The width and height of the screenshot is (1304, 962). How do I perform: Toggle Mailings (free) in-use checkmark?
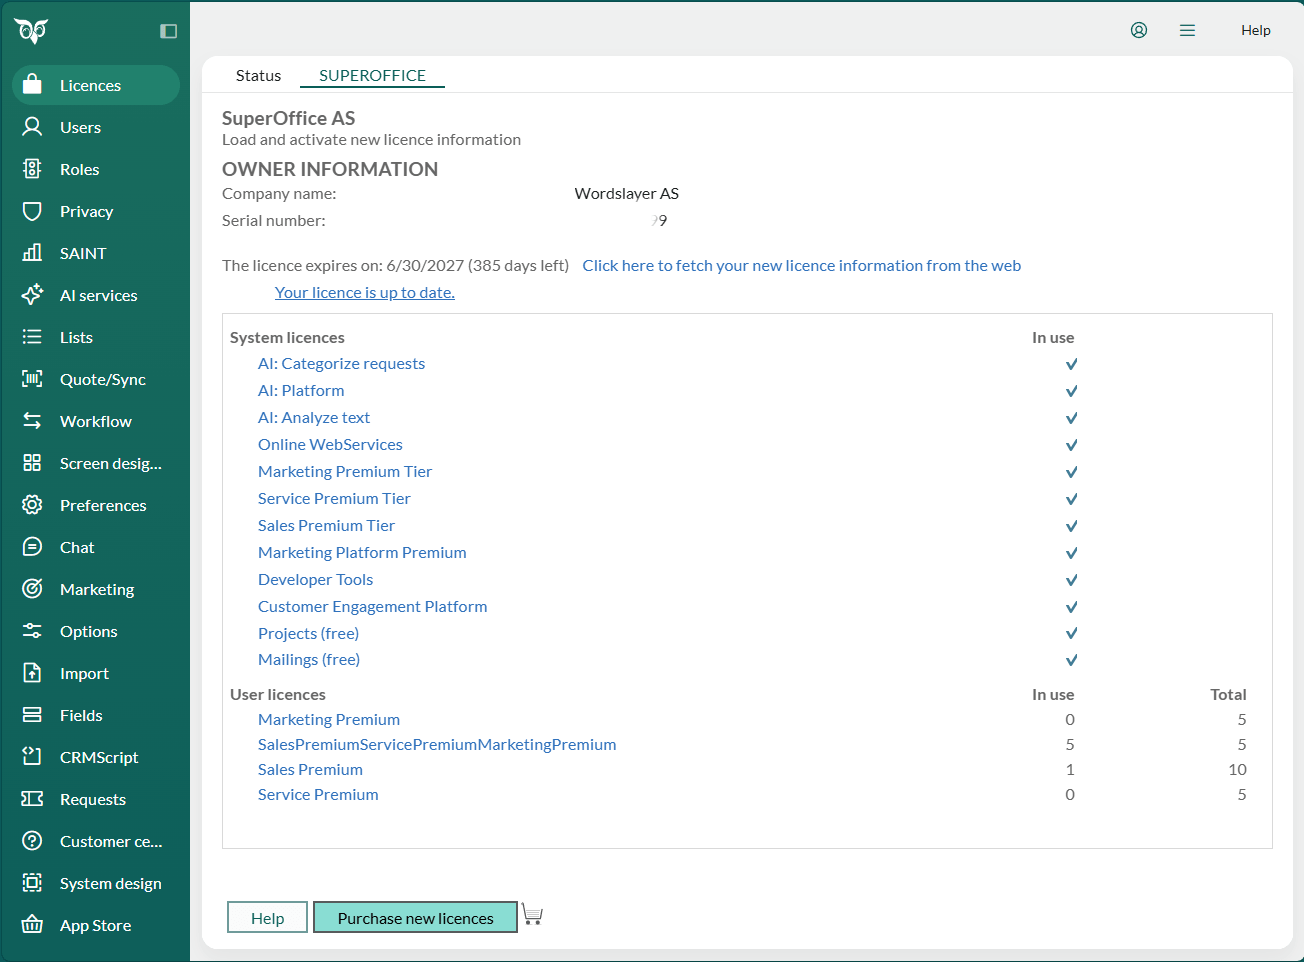pos(1071,660)
